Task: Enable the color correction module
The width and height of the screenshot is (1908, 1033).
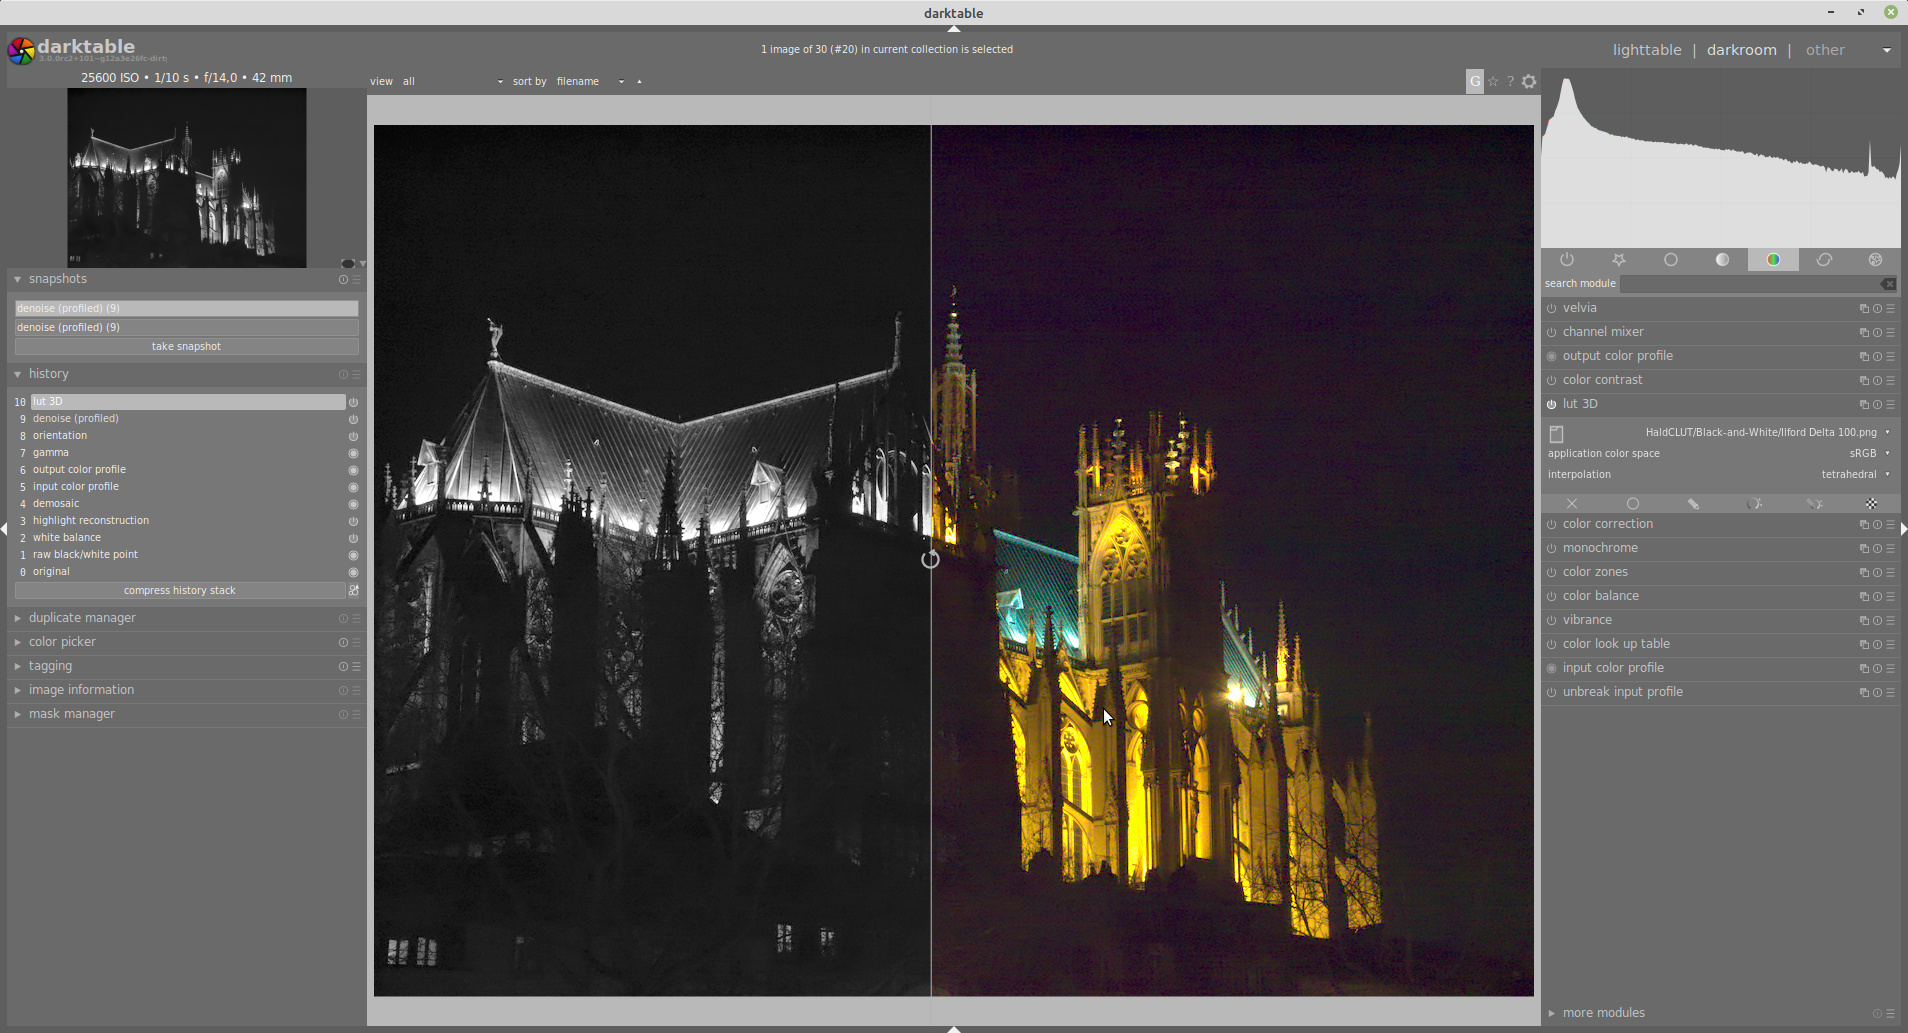Action: click(1552, 525)
